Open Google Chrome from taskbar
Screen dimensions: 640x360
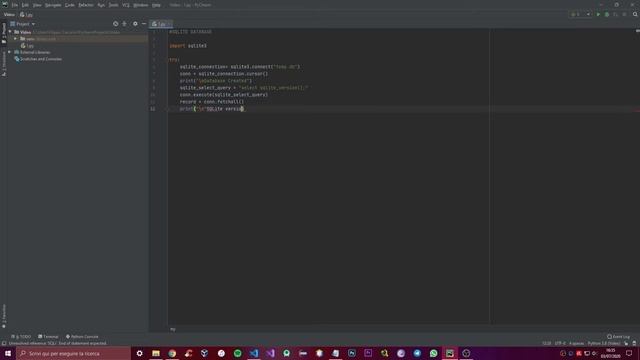point(172,353)
